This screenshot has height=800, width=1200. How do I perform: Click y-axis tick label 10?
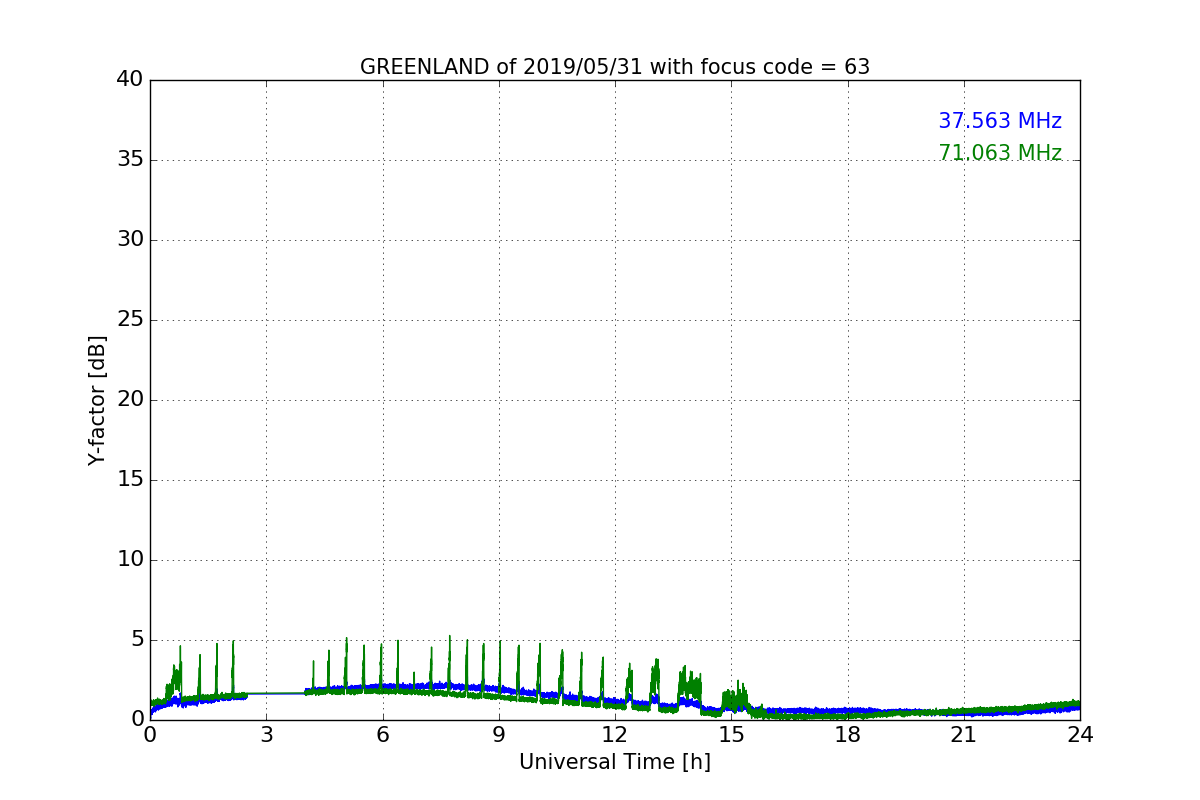coord(130,560)
